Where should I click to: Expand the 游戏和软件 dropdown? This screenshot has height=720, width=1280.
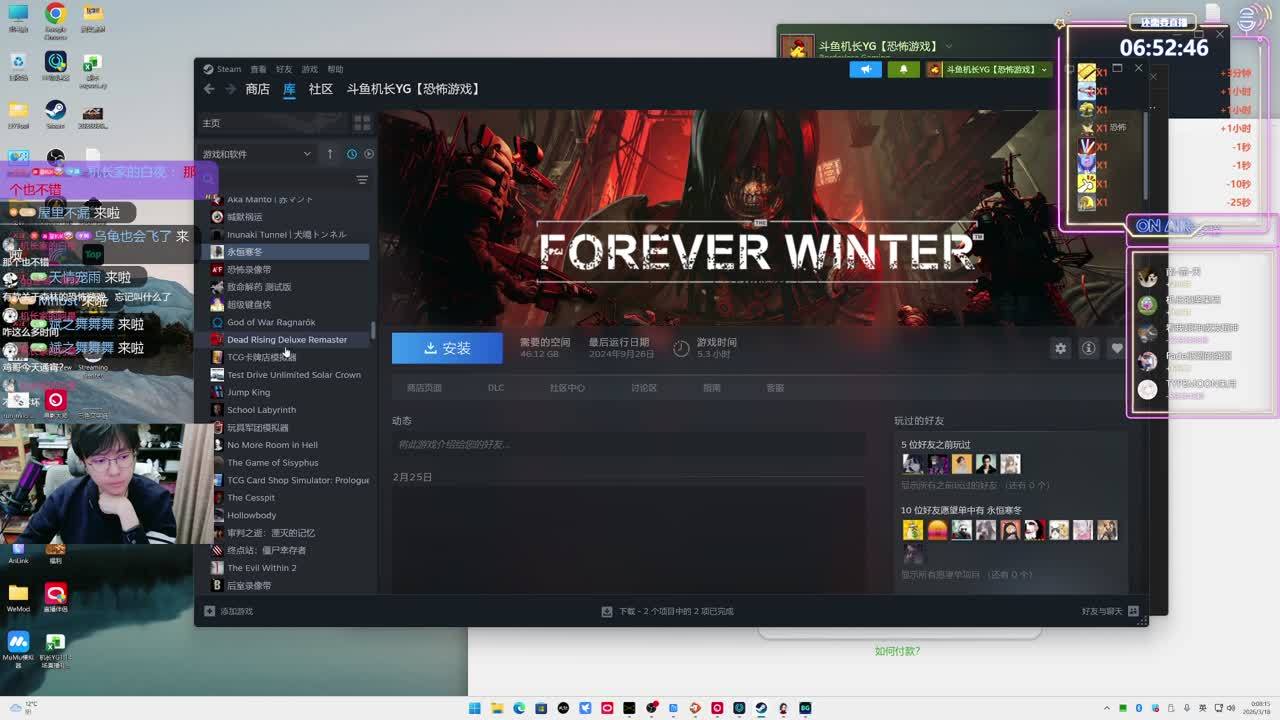pyautogui.click(x=306, y=154)
